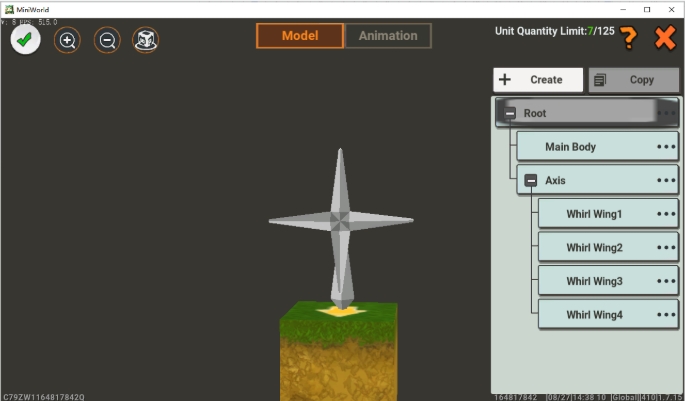
Task: Open help via the question mark icon
Action: [x=628, y=39]
